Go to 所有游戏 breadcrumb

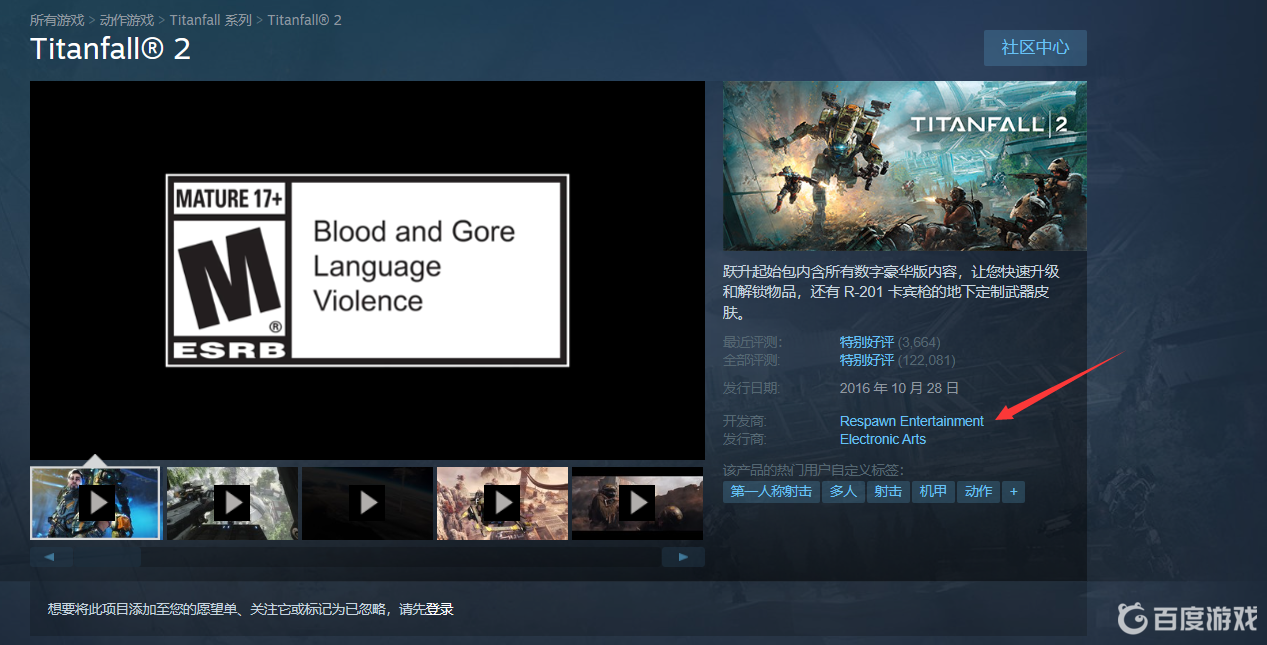point(57,20)
